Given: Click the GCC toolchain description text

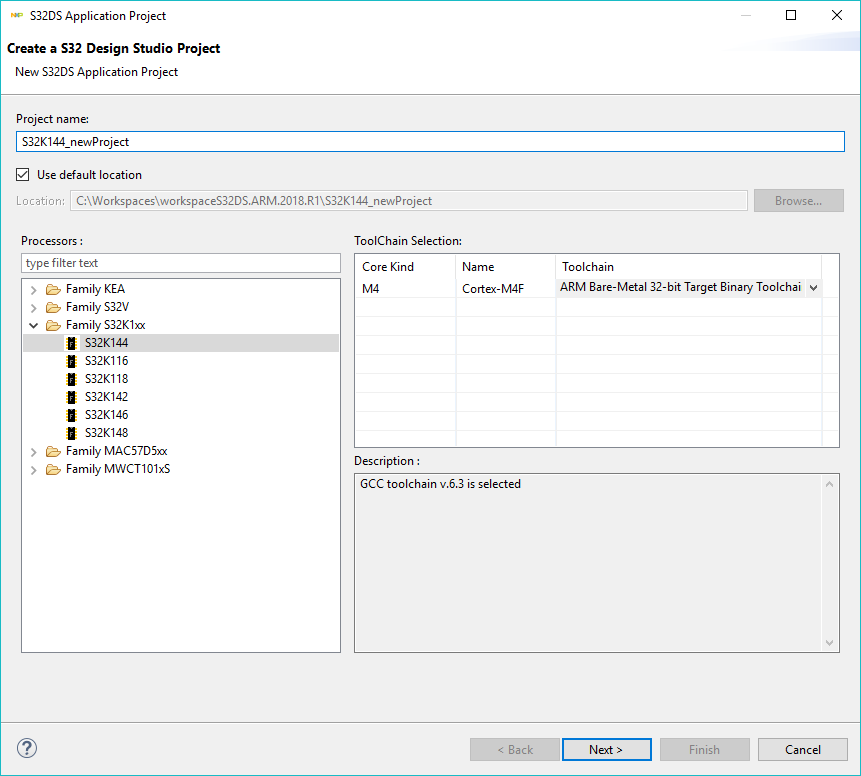Looking at the screenshot, I should click(440, 484).
